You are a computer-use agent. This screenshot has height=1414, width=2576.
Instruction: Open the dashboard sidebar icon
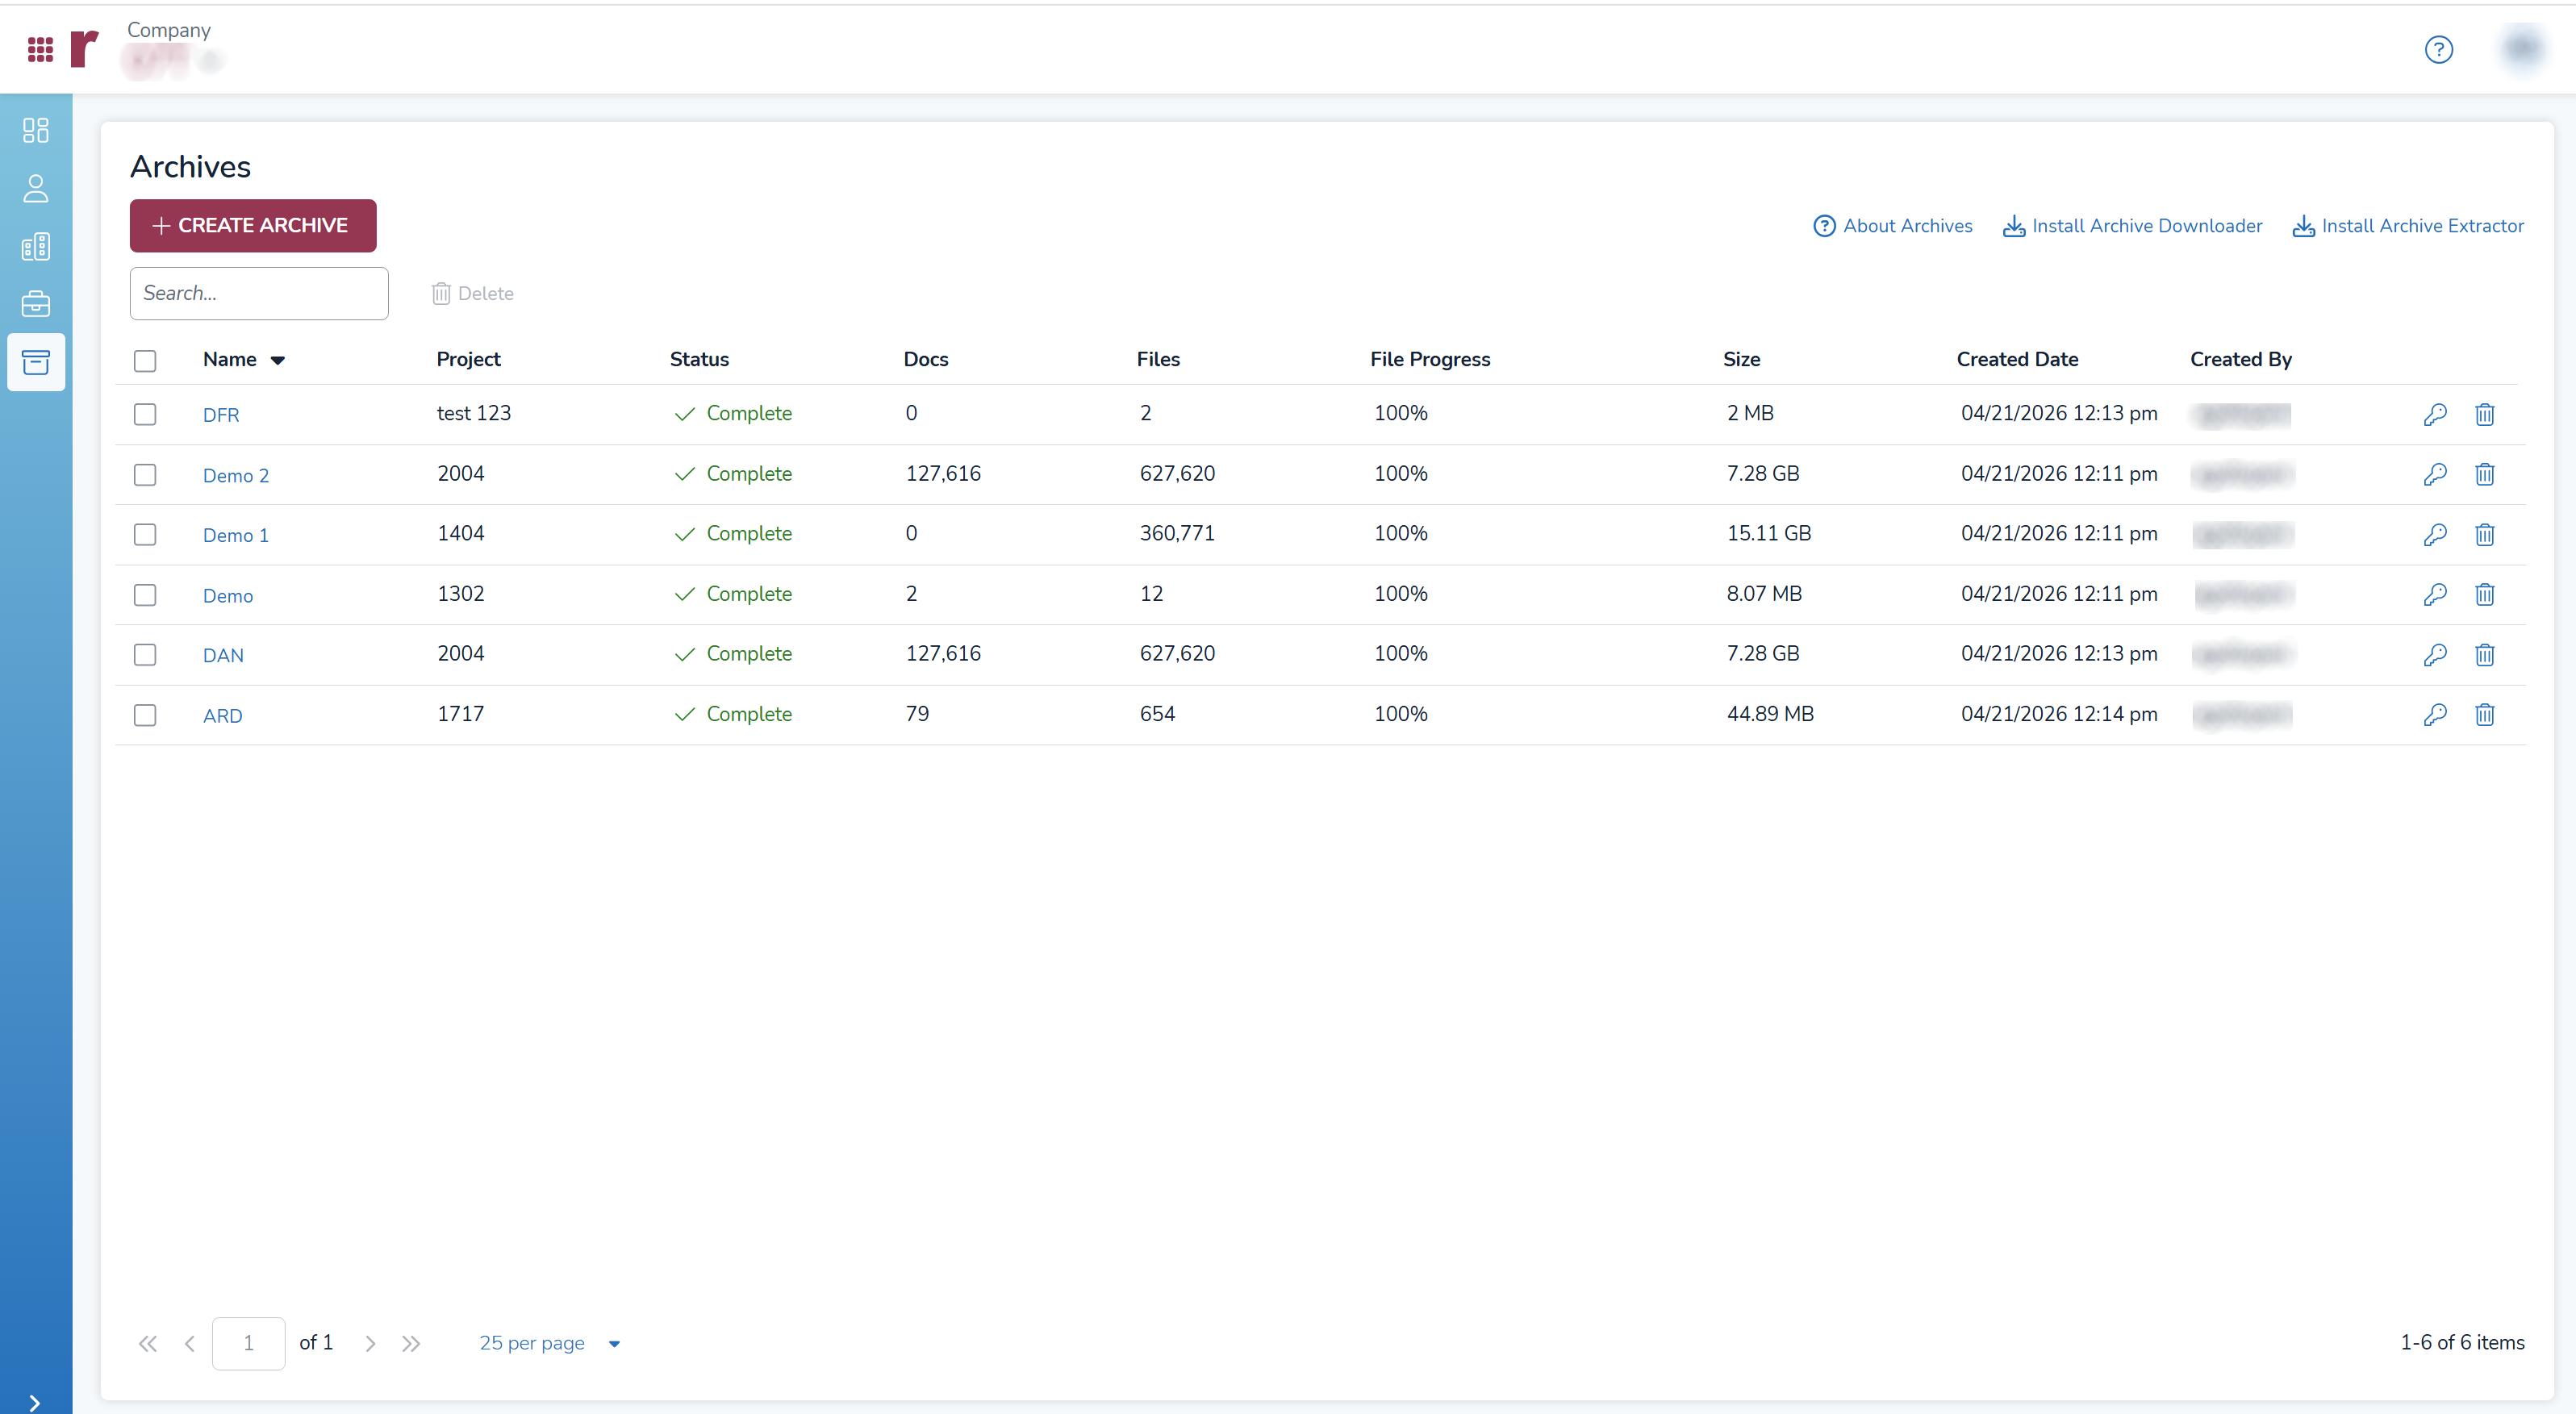coord(36,130)
